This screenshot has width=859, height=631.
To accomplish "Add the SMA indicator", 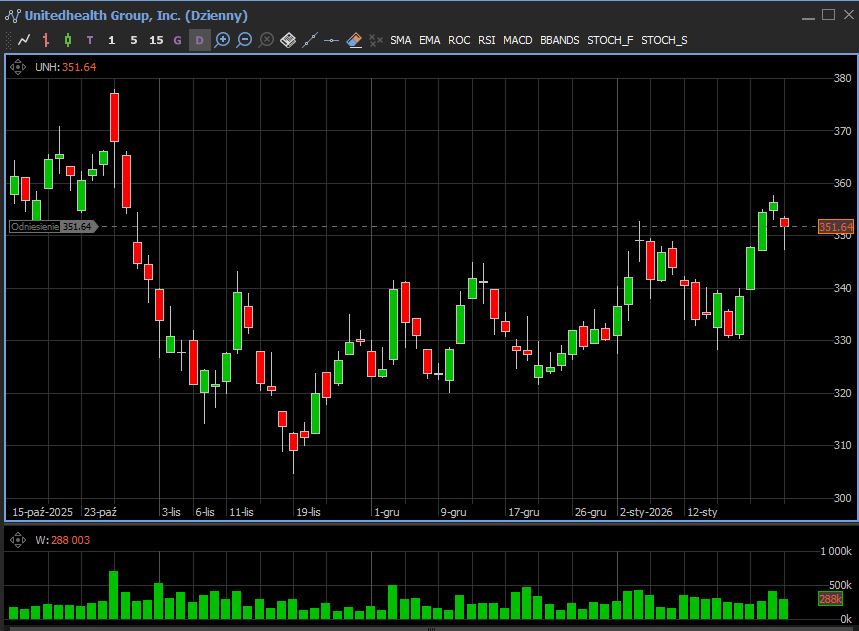I will [x=400, y=40].
